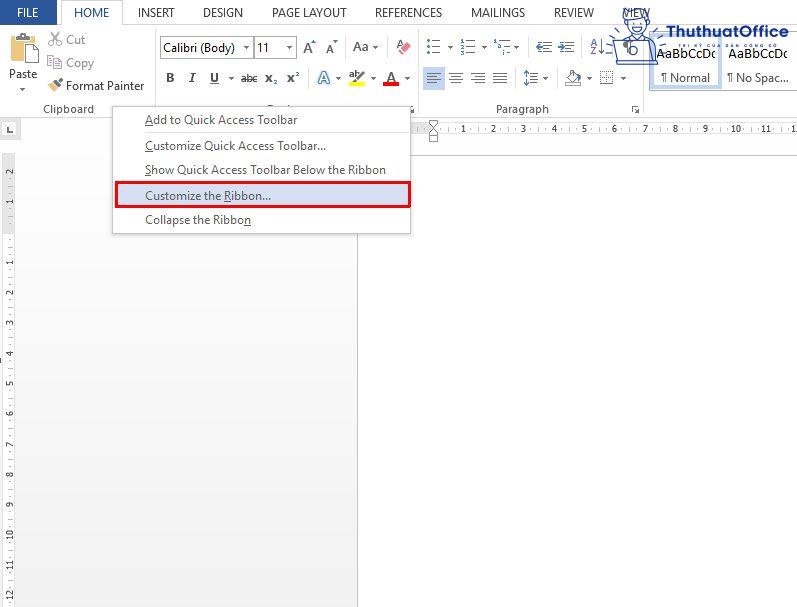Choose Show Quick Access Toolbar Below the Ribbon
Viewport: 797px width, 607px height.
click(x=261, y=170)
